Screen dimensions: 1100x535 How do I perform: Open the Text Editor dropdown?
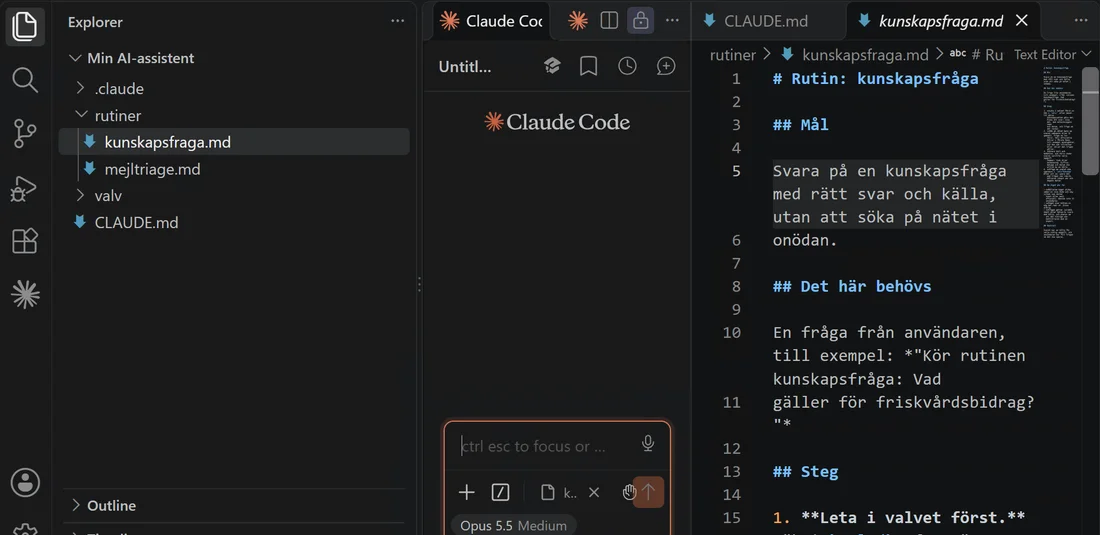[x=1052, y=55]
